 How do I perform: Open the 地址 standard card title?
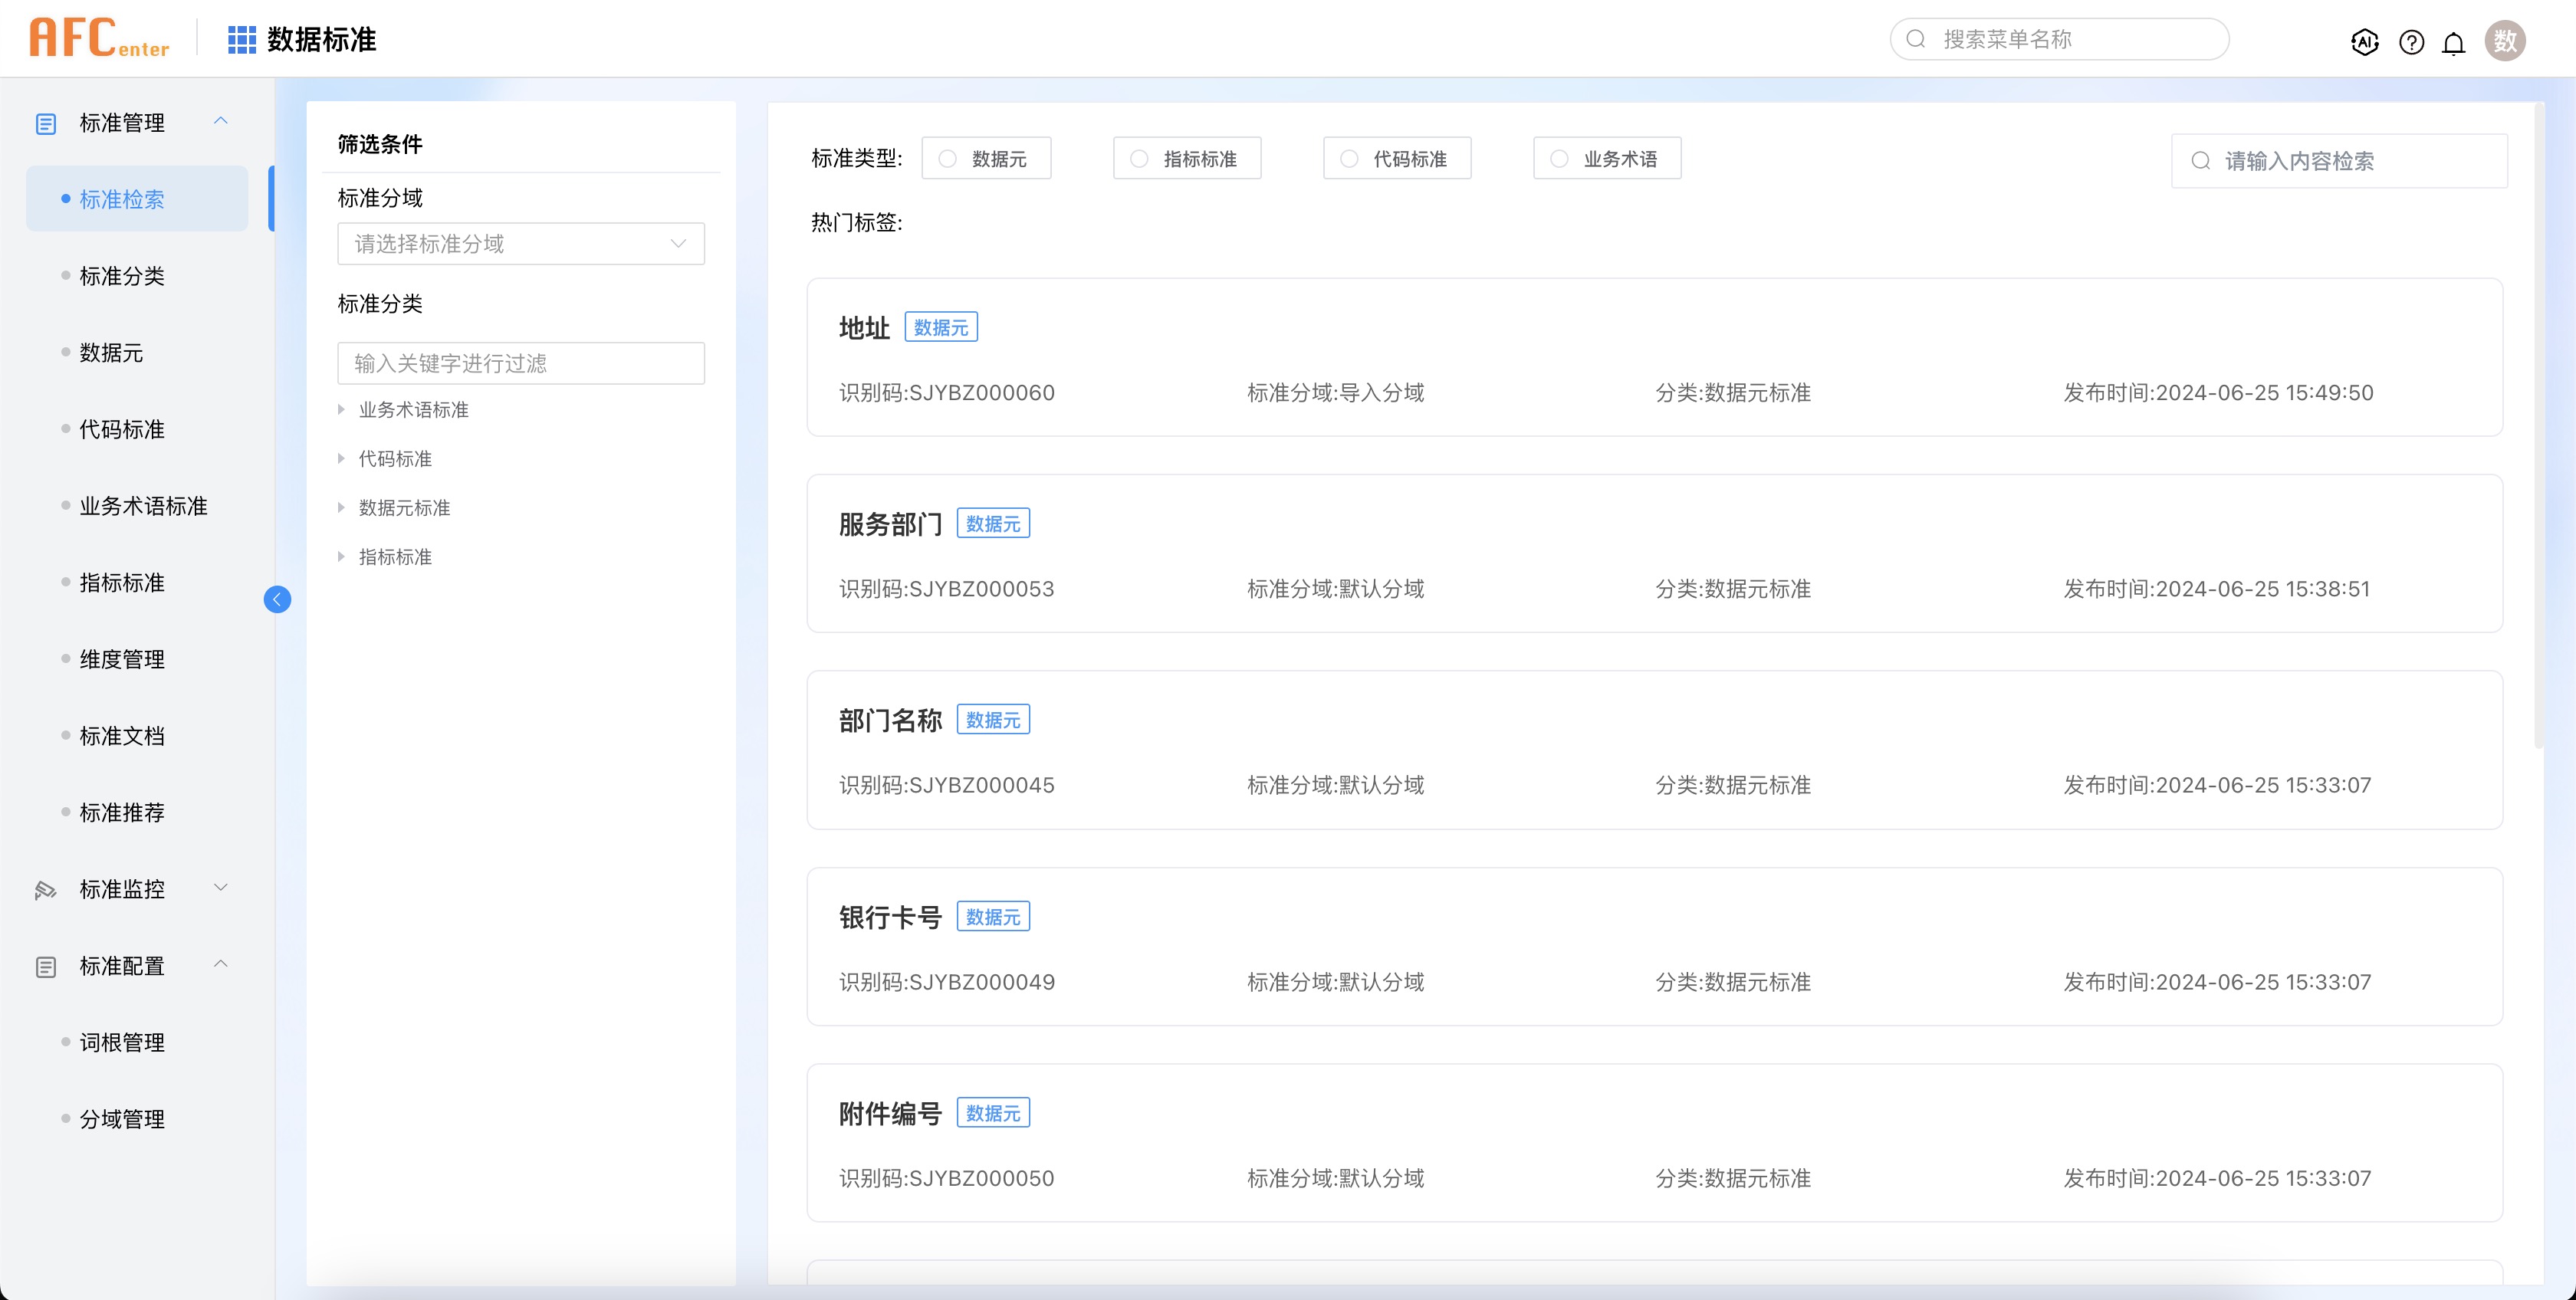[864, 328]
